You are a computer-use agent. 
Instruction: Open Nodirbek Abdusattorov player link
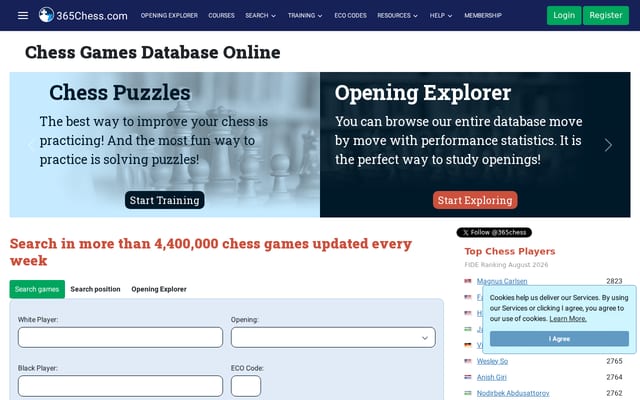pos(513,393)
